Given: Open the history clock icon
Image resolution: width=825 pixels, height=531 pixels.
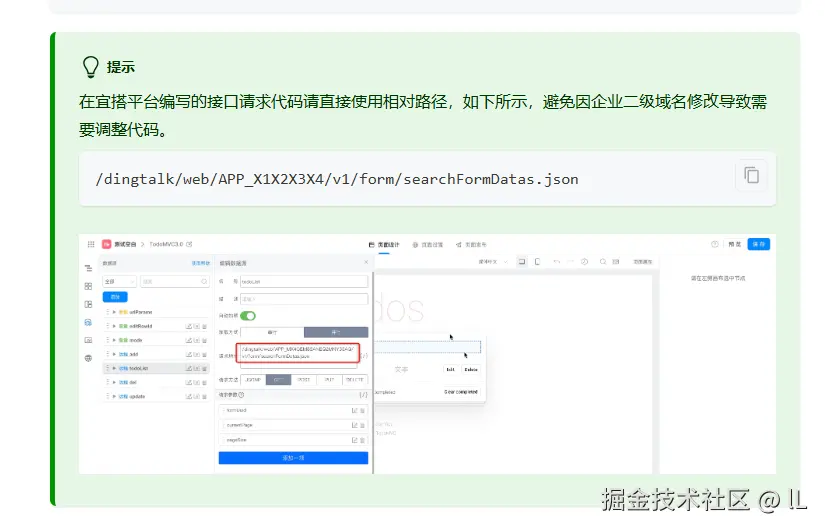Looking at the screenshot, I should [x=584, y=262].
